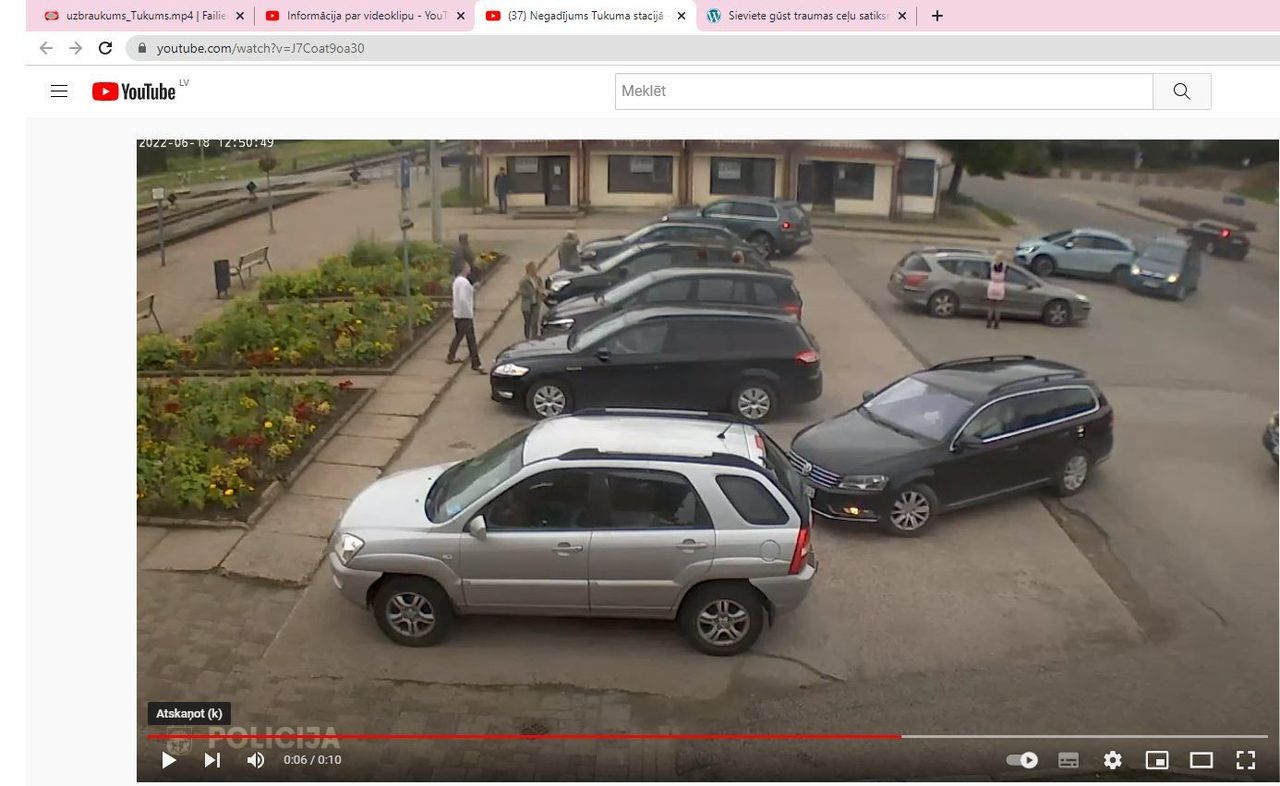Click the Meklēt search field
This screenshot has height=786, width=1280.
[883, 91]
